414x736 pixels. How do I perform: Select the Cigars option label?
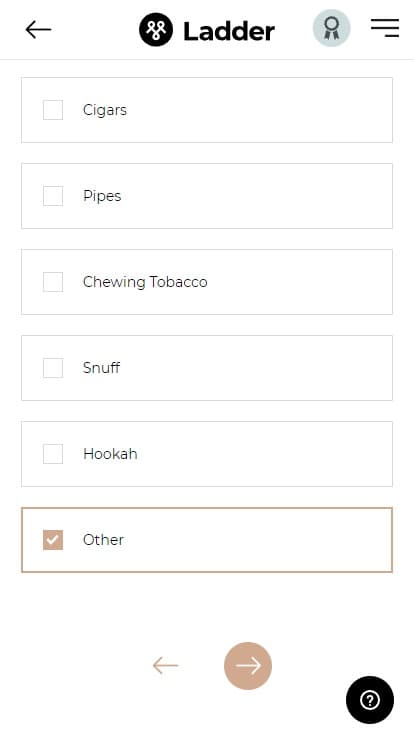click(x=105, y=110)
